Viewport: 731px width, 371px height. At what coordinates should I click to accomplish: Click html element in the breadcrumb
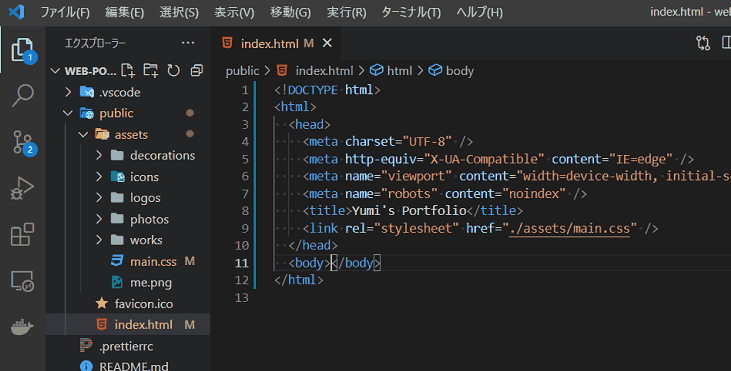pyautogui.click(x=400, y=71)
